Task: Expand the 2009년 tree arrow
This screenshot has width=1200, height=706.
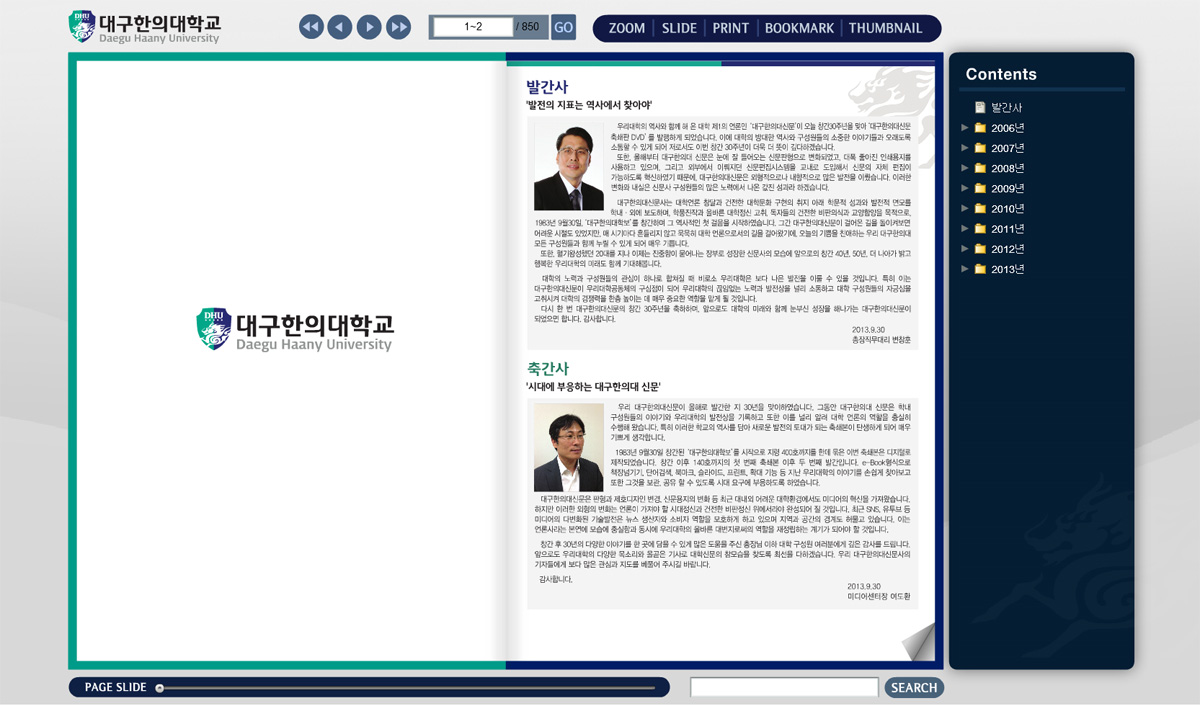Action: 964,188
